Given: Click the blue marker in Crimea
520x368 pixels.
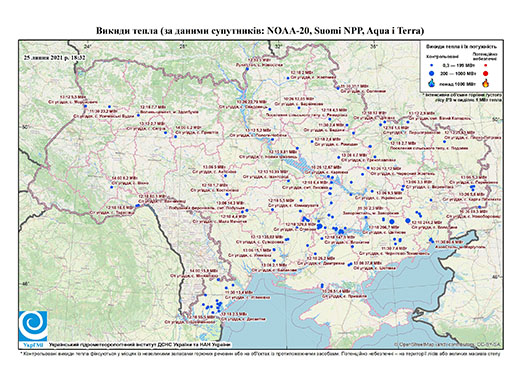Looking at the screenshot, I should click(x=322, y=285).
